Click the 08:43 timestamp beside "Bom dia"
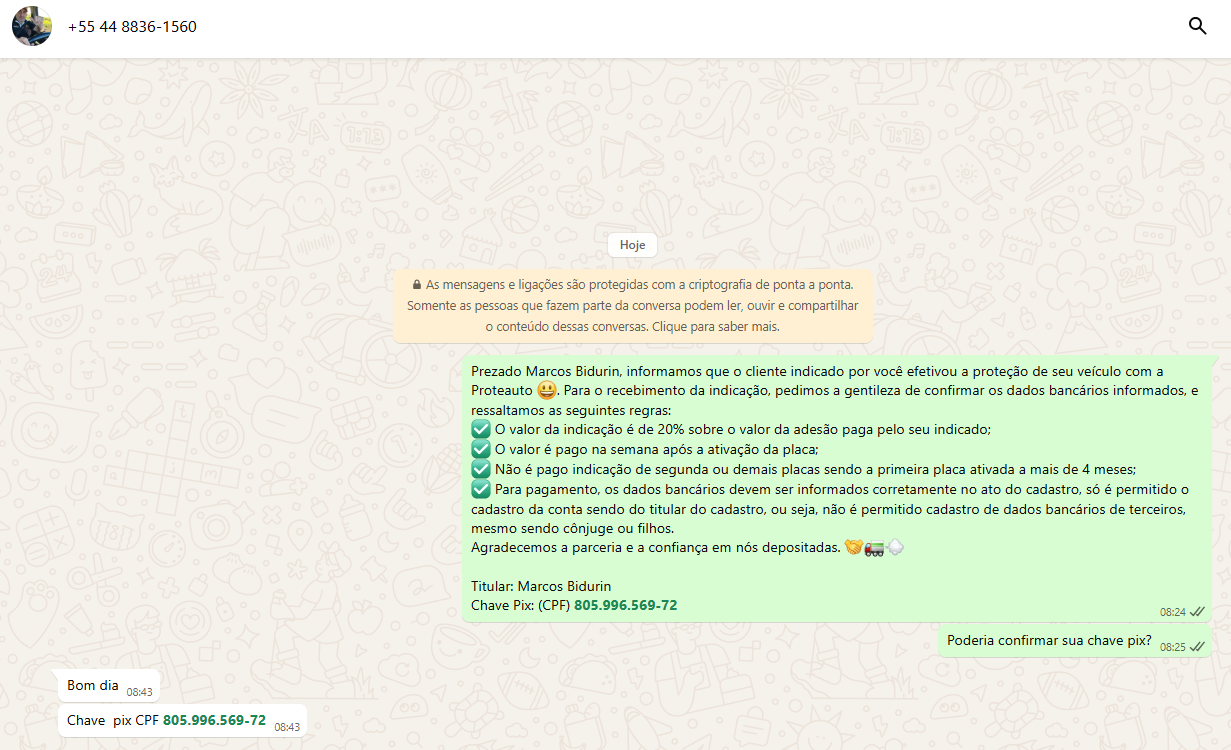 click(139, 691)
